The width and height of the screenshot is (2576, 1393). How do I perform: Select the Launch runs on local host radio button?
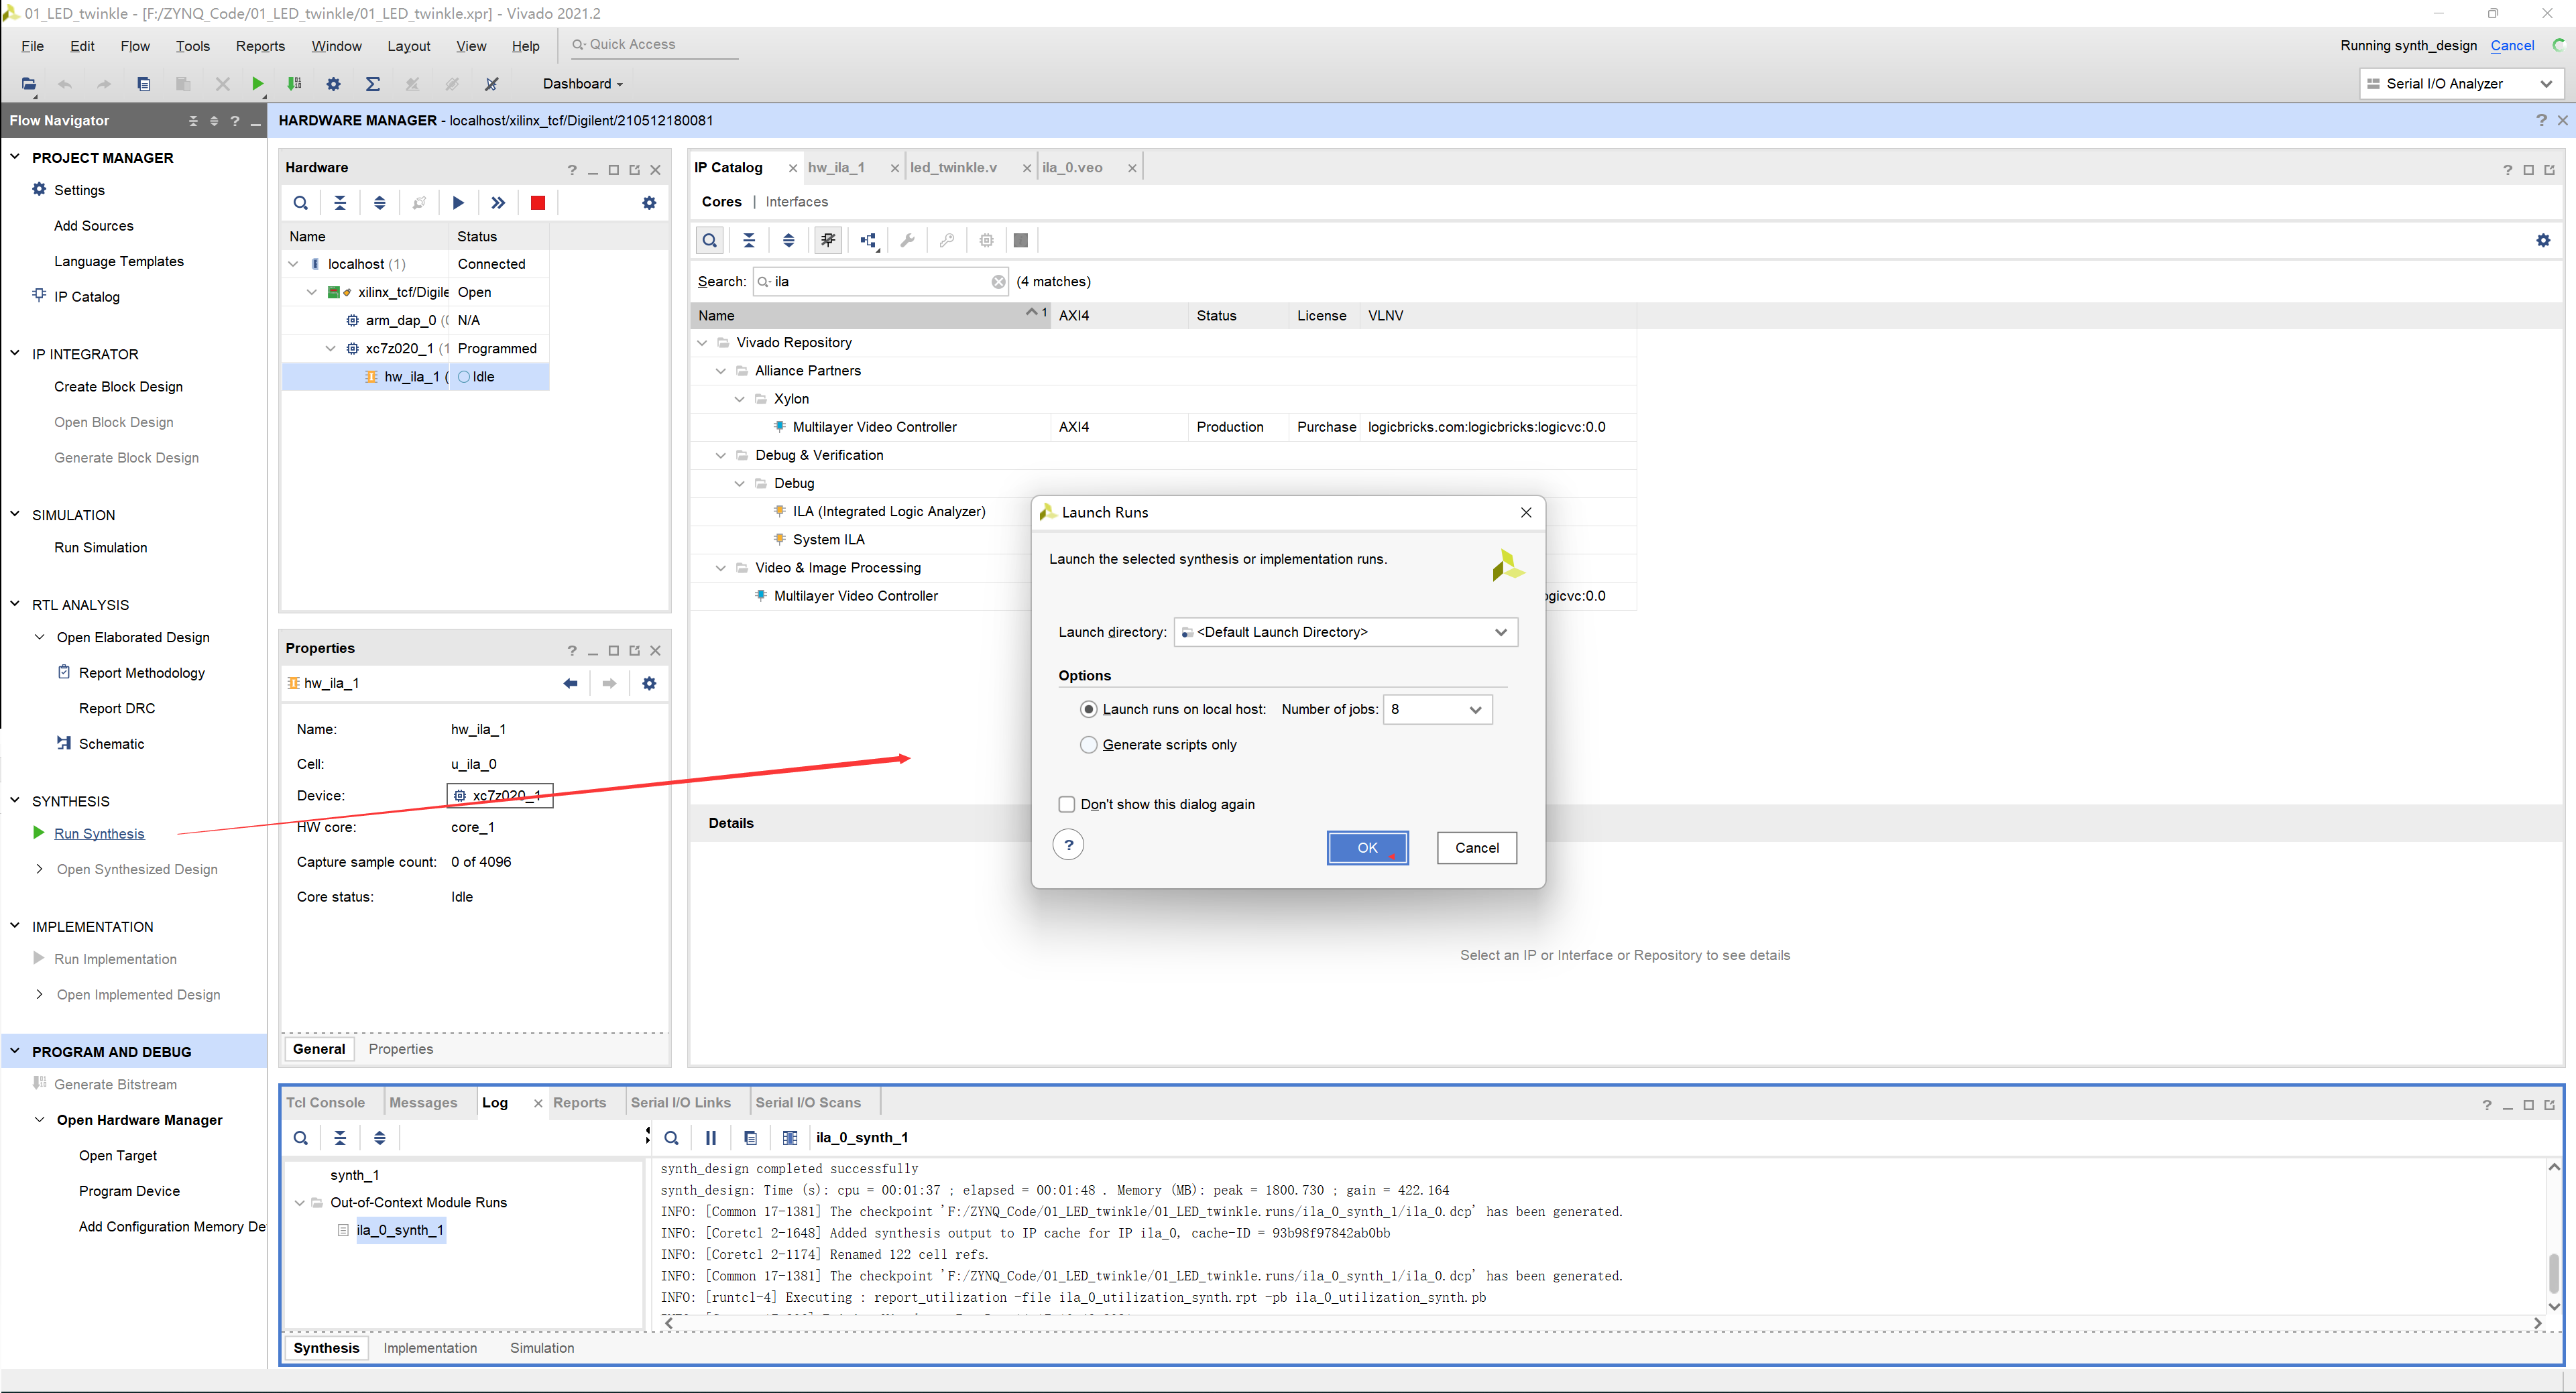[x=1091, y=709]
